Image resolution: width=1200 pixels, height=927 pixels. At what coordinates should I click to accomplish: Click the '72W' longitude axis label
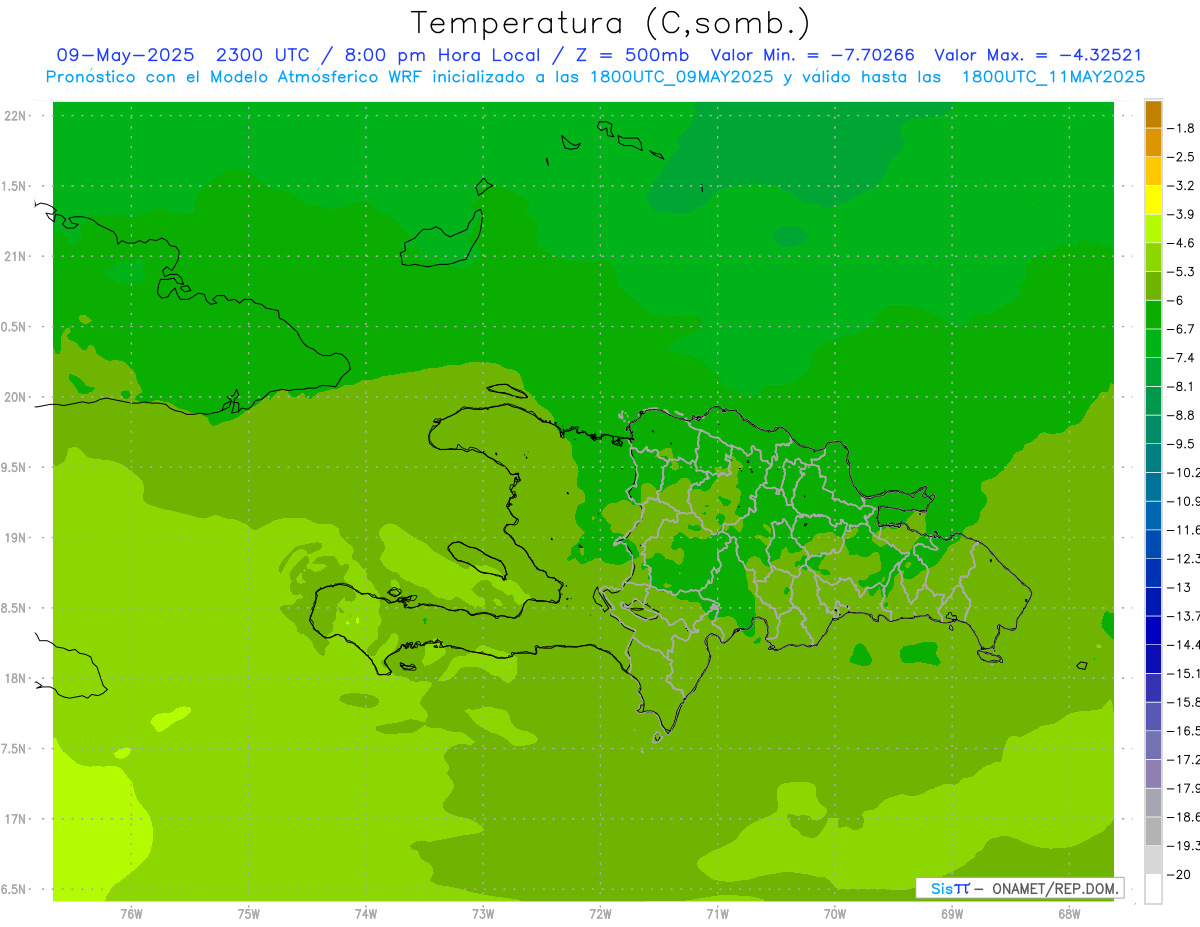click(x=600, y=914)
